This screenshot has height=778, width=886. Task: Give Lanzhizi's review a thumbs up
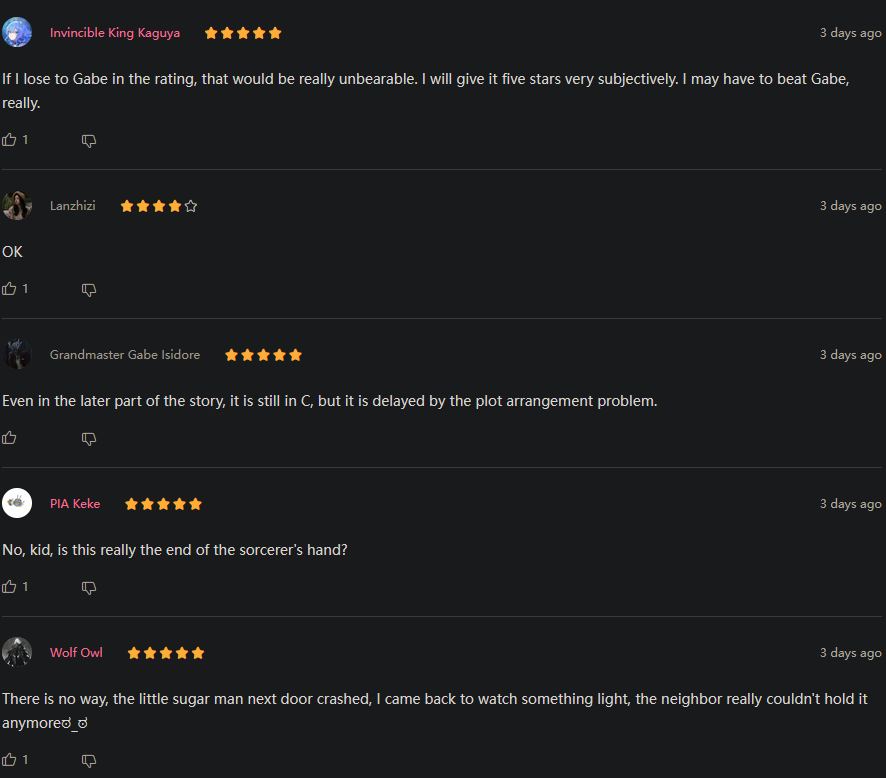click(9, 289)
